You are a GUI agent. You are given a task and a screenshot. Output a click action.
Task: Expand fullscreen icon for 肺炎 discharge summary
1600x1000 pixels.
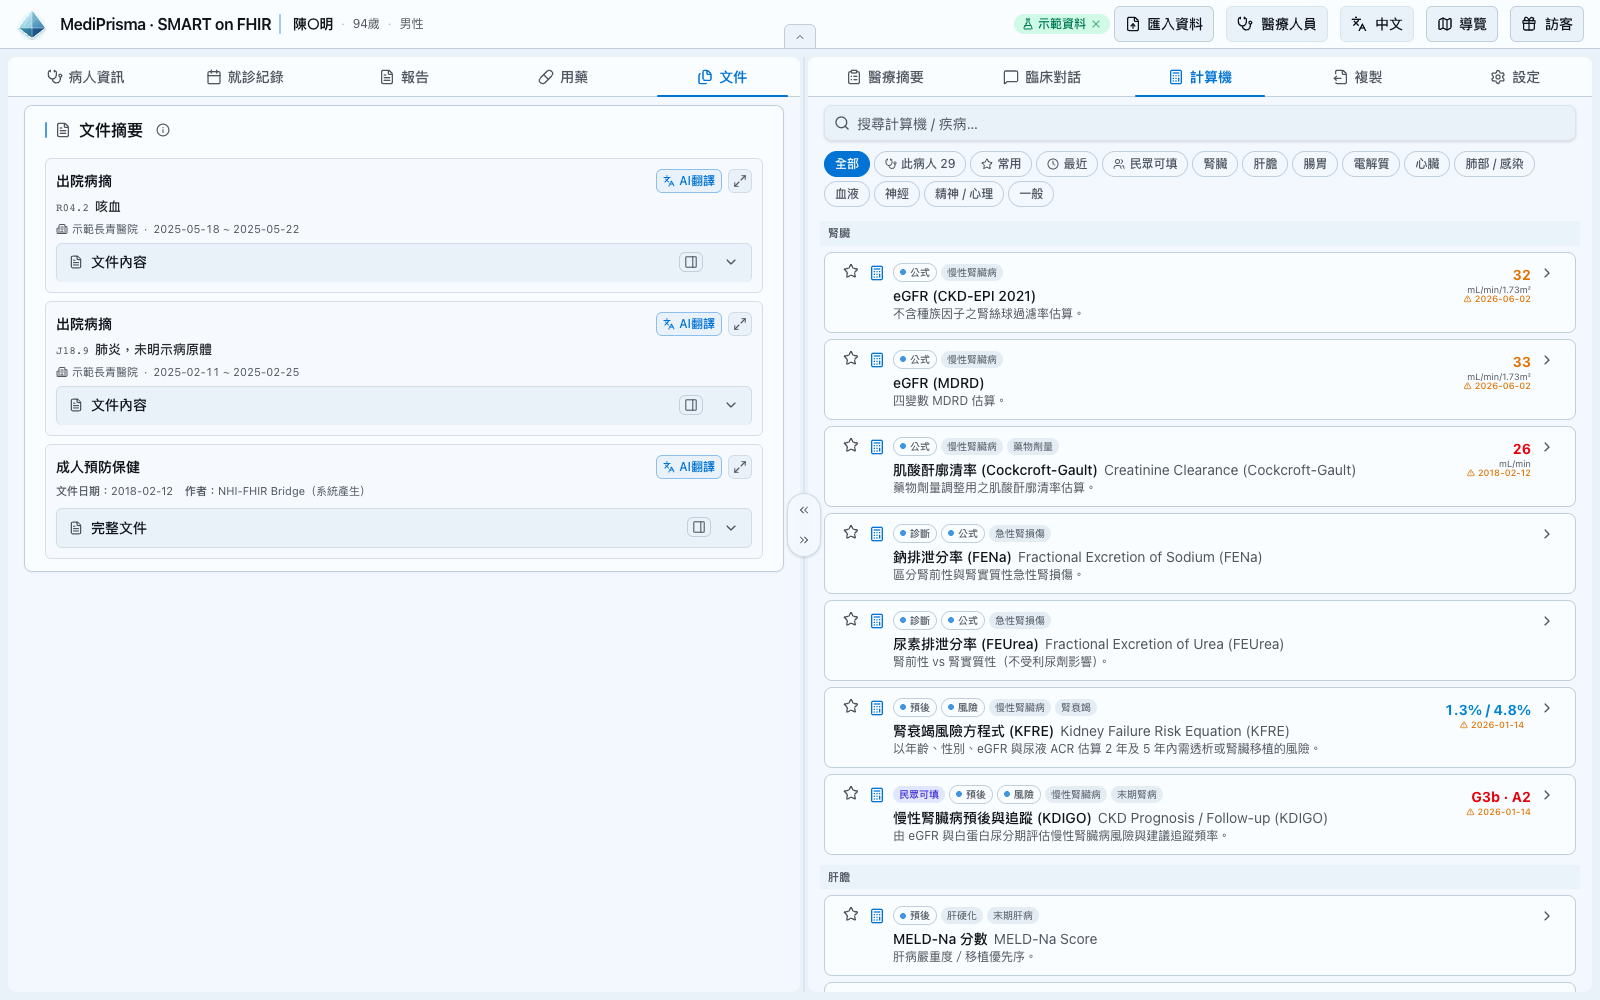(740, 324)
